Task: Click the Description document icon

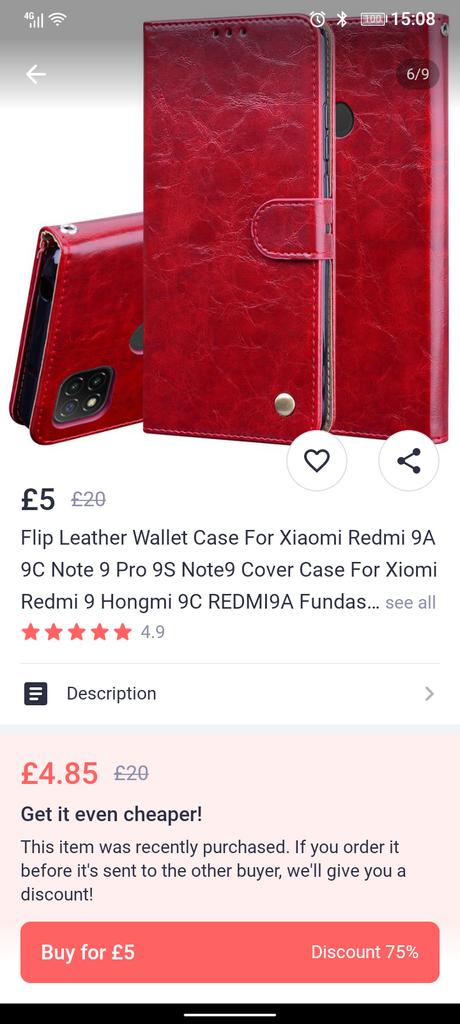Action: pyautogui.click(x=36, y=694)
